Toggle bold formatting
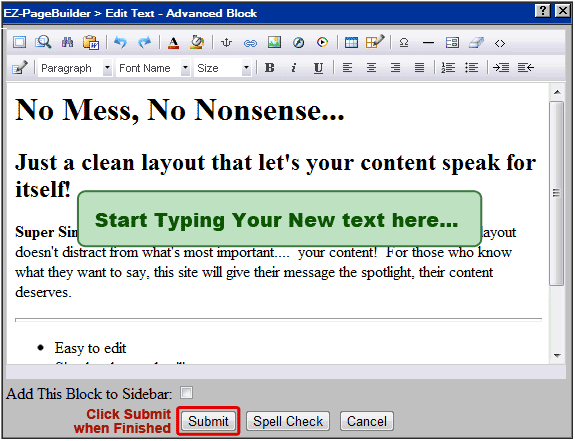 pyautogui.click(x=270, y=68)
